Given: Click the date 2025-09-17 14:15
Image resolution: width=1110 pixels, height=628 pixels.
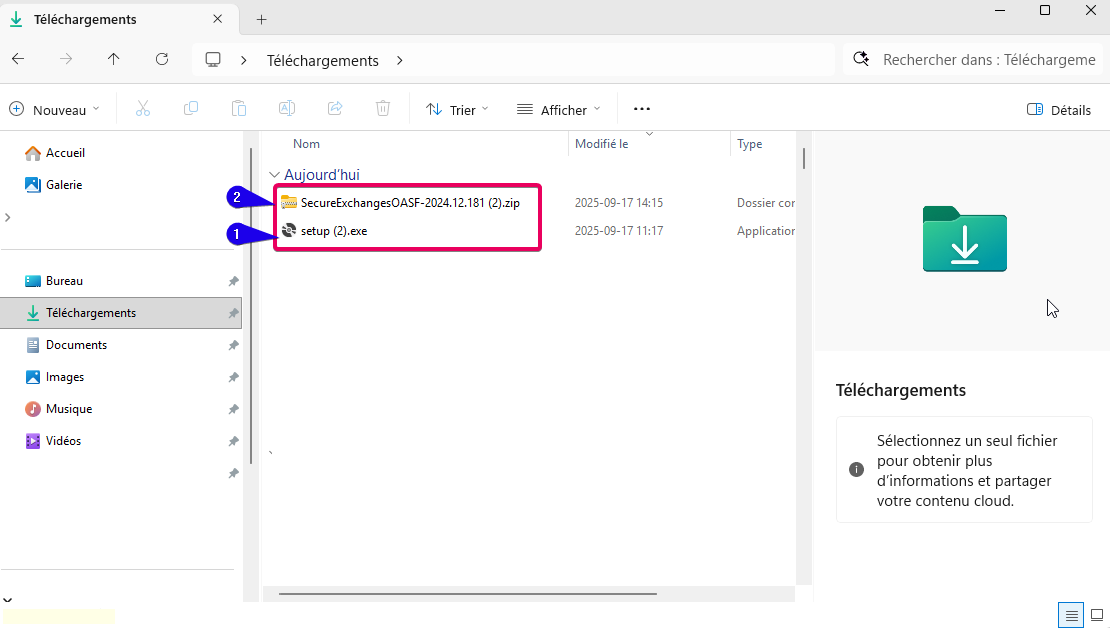Looking at the screenshot, I should click(x=619, y=202).
